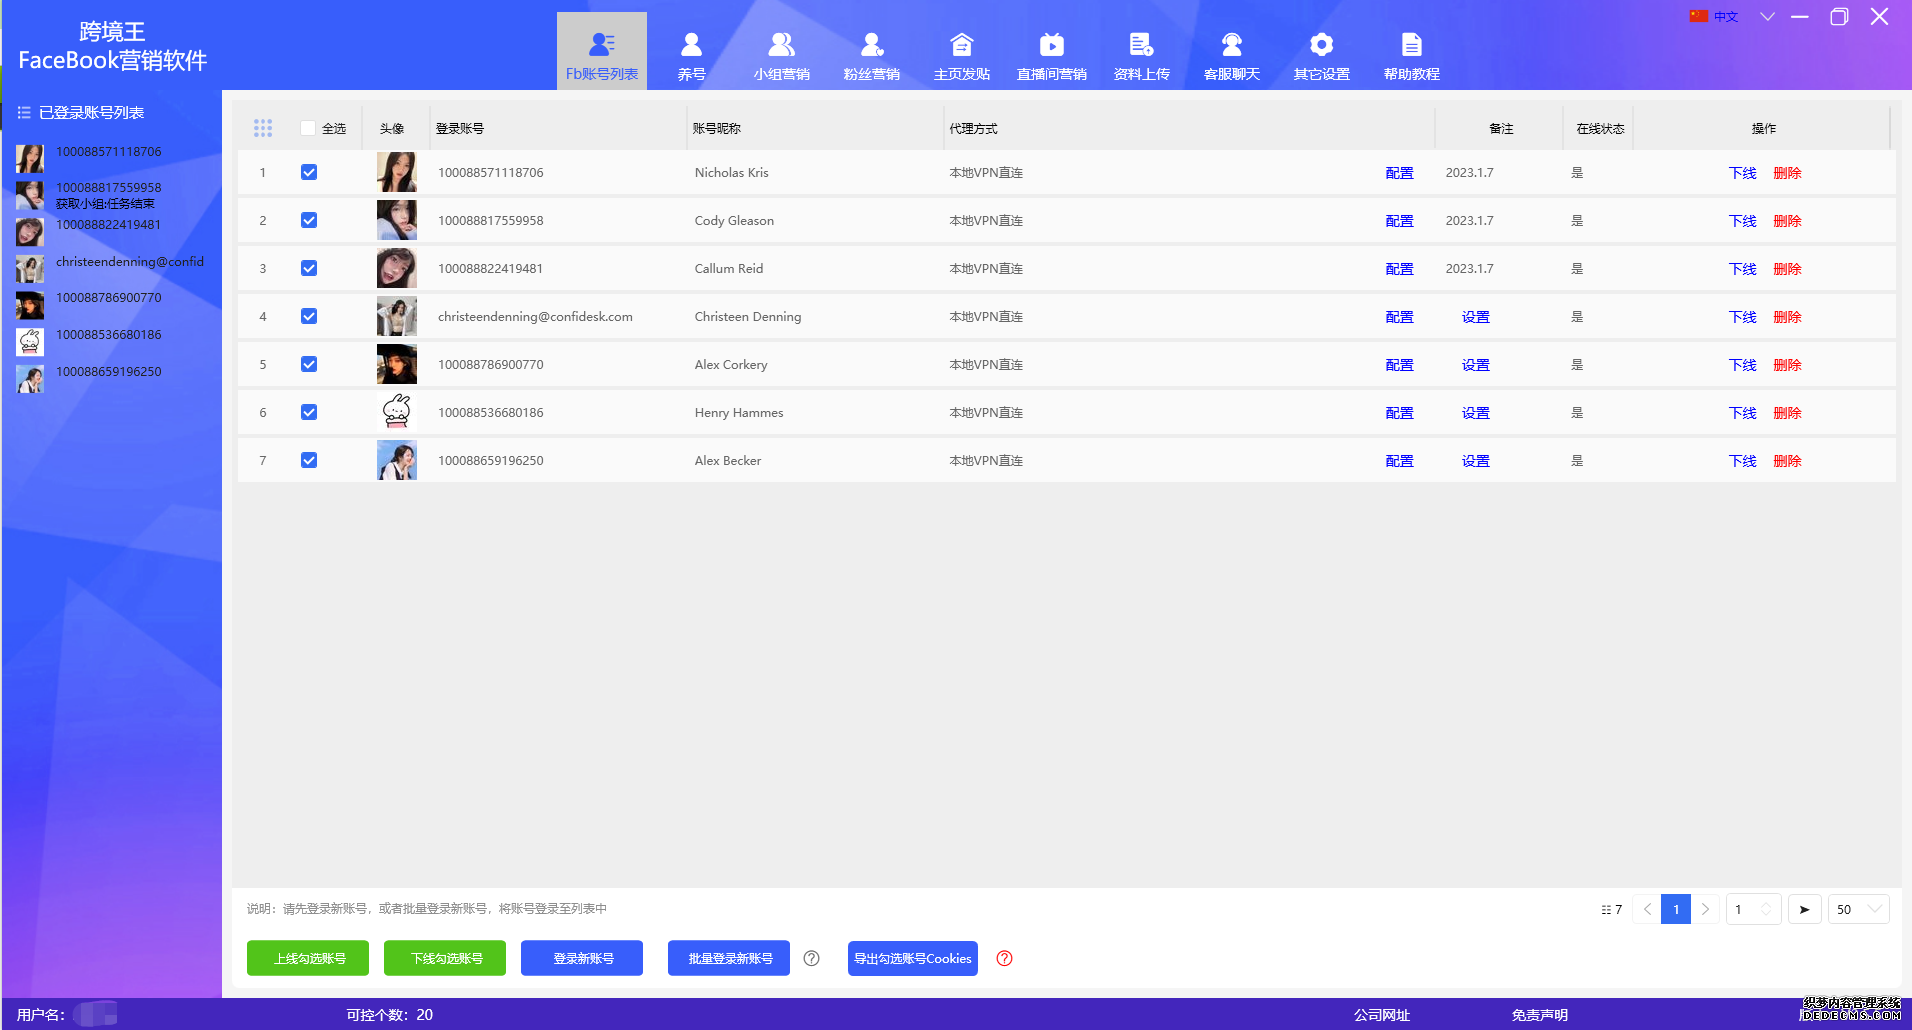Open the 其它设置 gear settings icon
The image size is (1912, 1030).
1321,45
